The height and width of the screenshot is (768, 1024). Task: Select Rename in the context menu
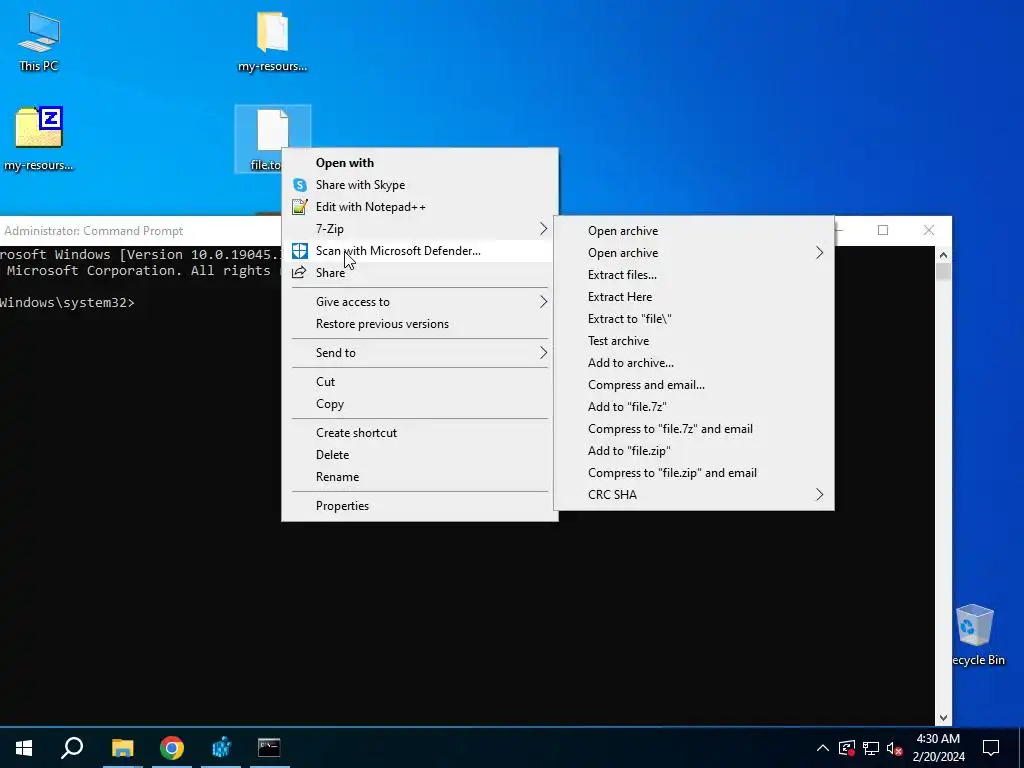point(420,477)
